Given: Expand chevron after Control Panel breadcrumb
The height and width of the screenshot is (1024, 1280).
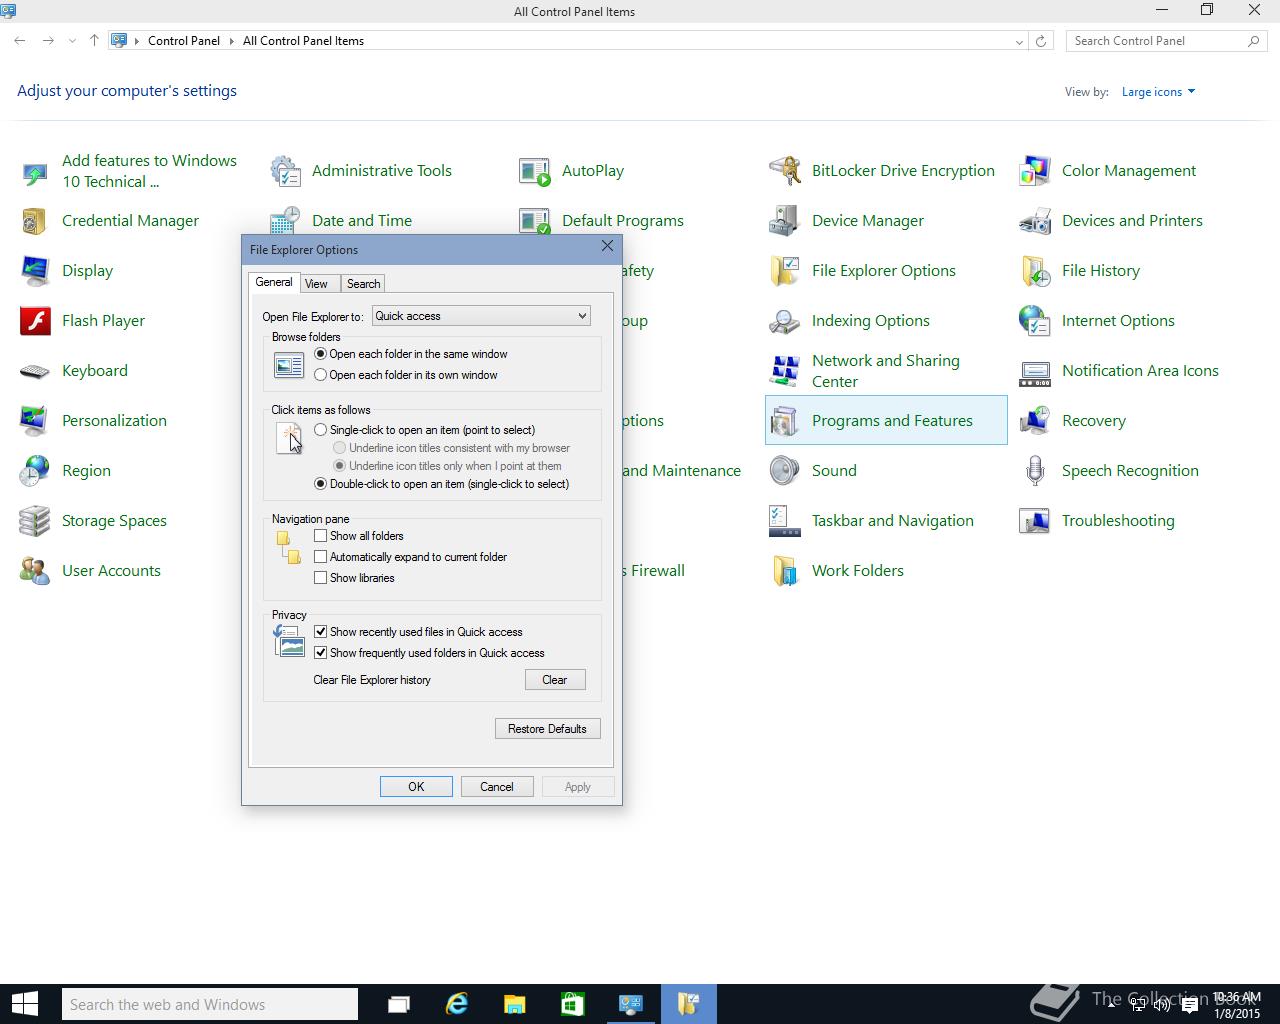Looking at the screenshot, I should click(x=231, y=41).
